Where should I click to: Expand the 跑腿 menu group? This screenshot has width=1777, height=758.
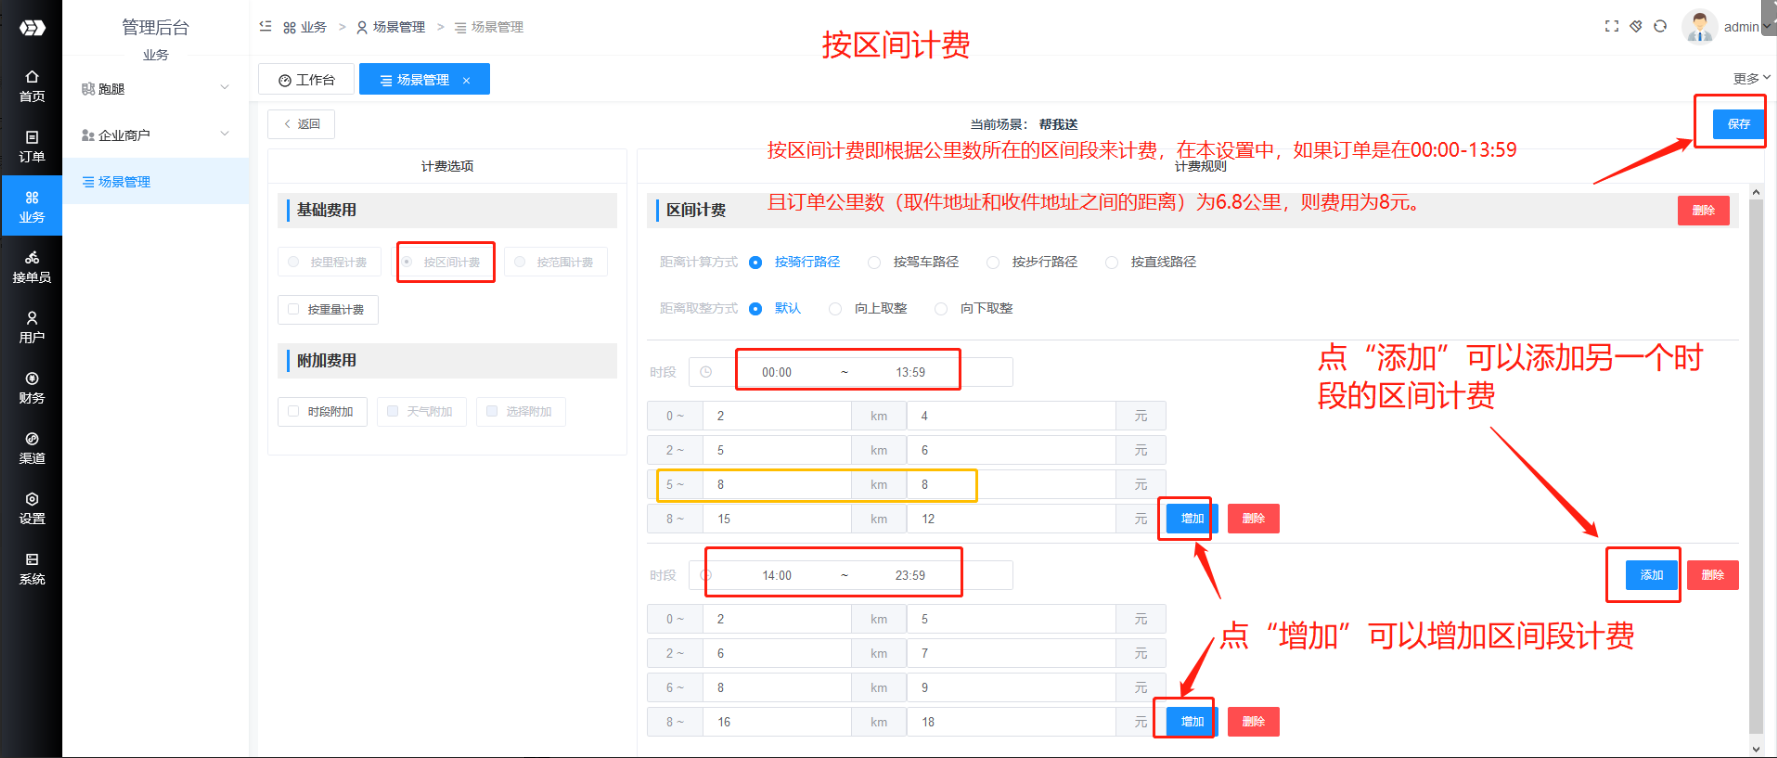point(155,89)
